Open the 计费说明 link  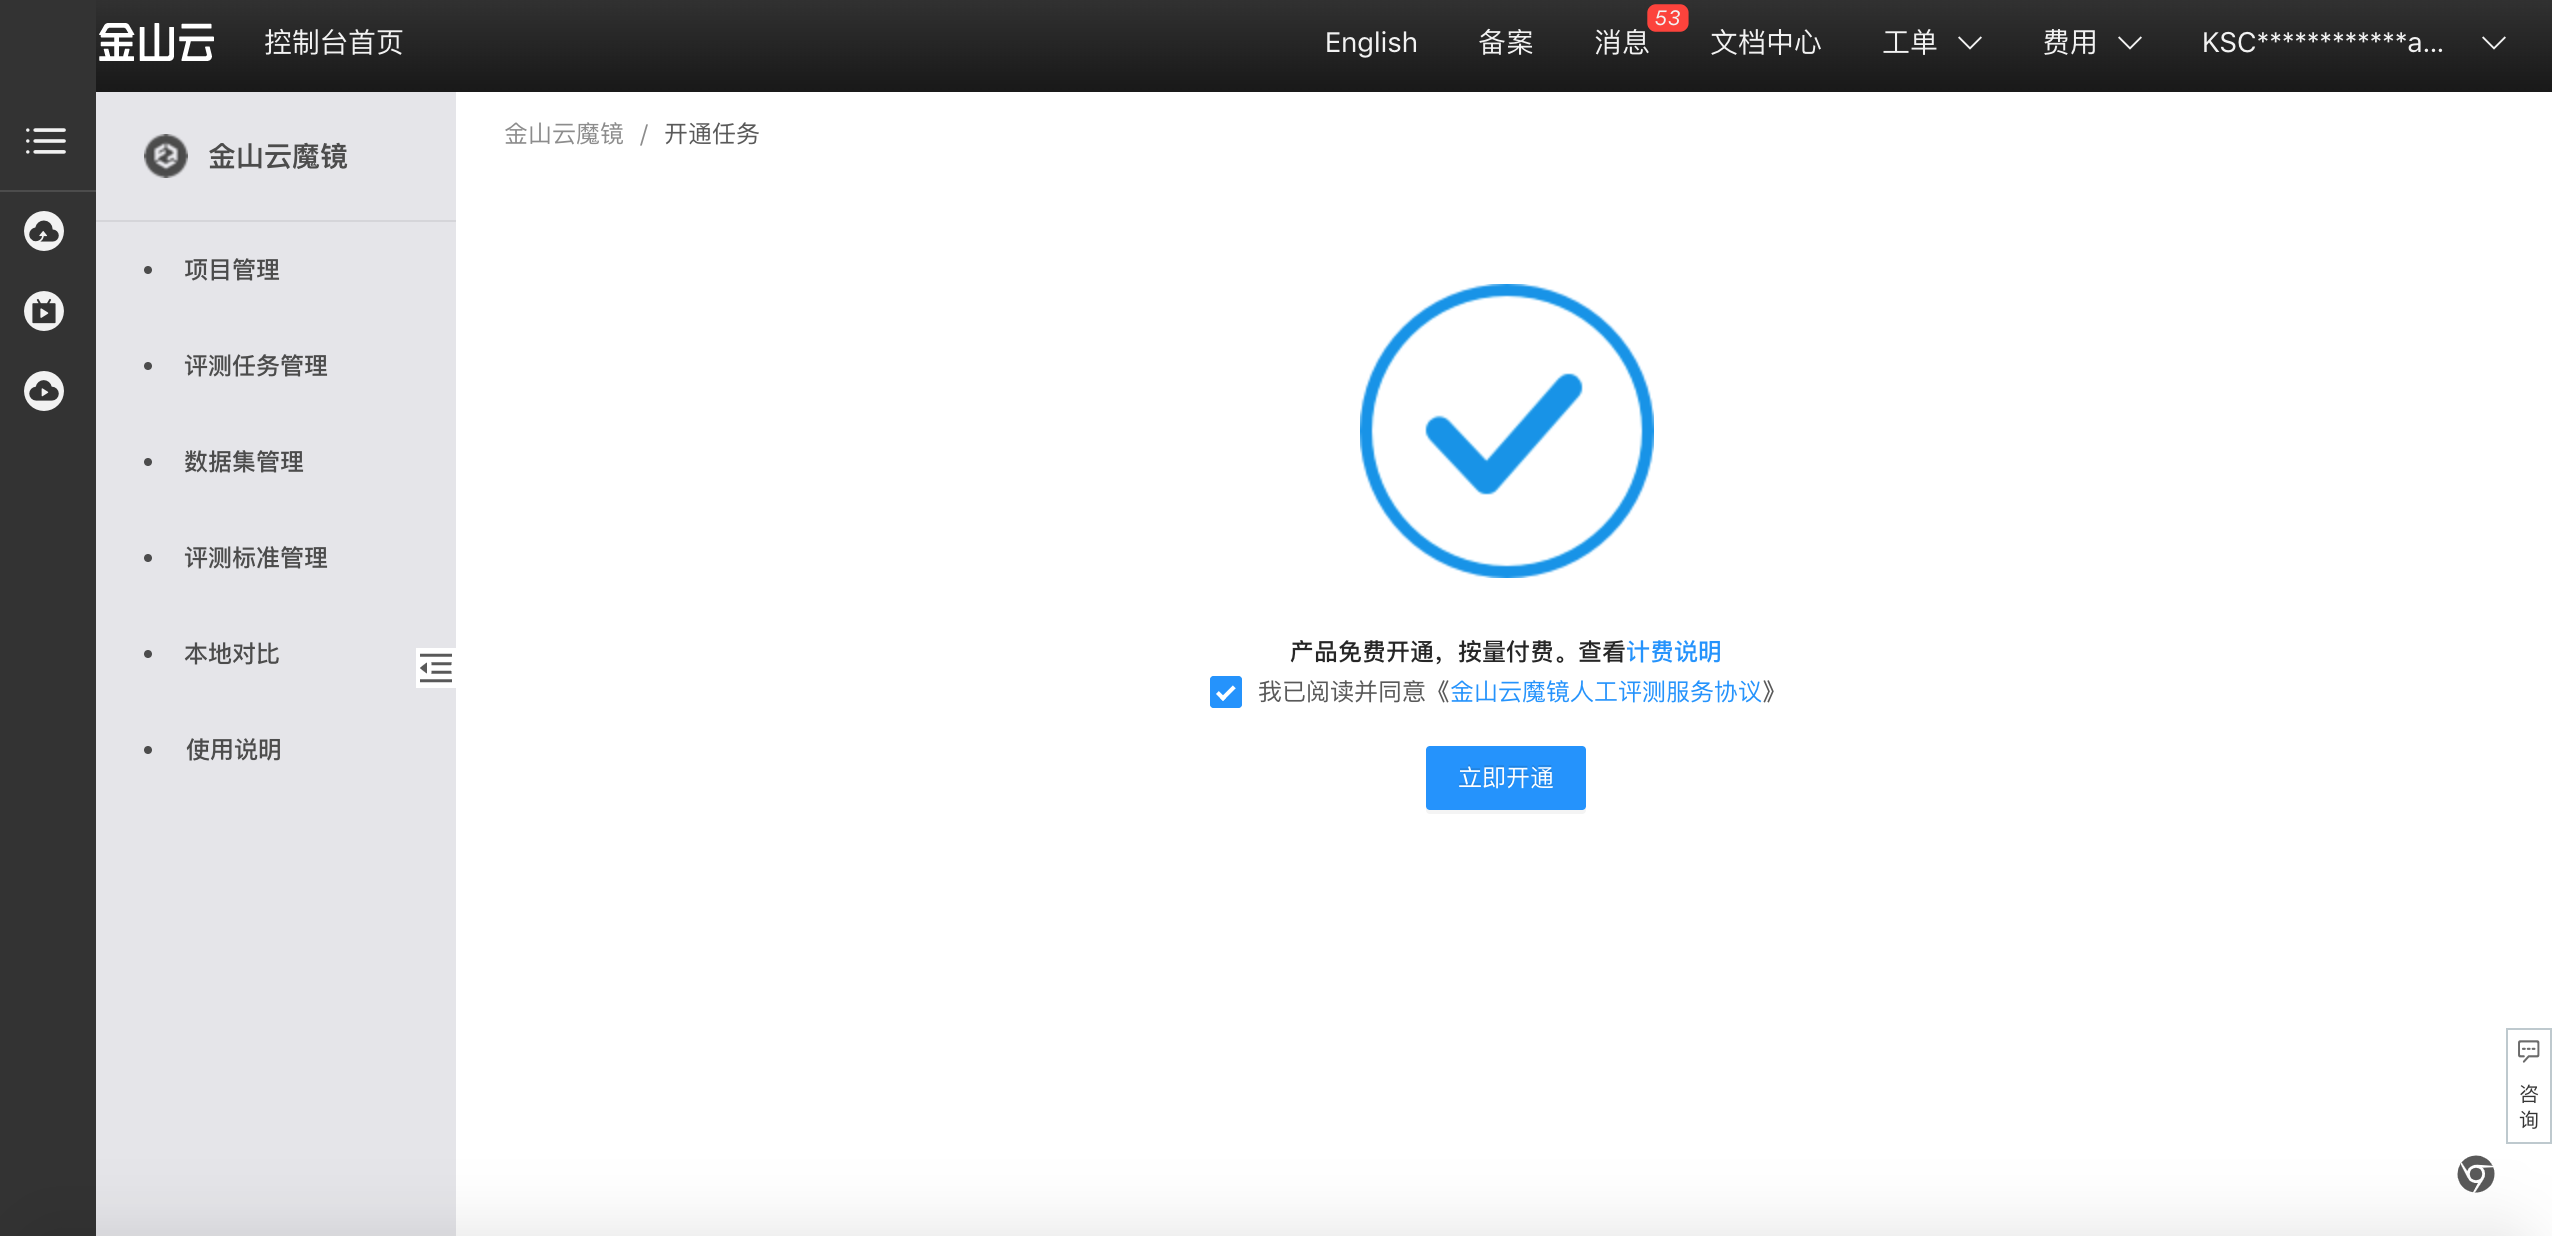(1674, 652)
